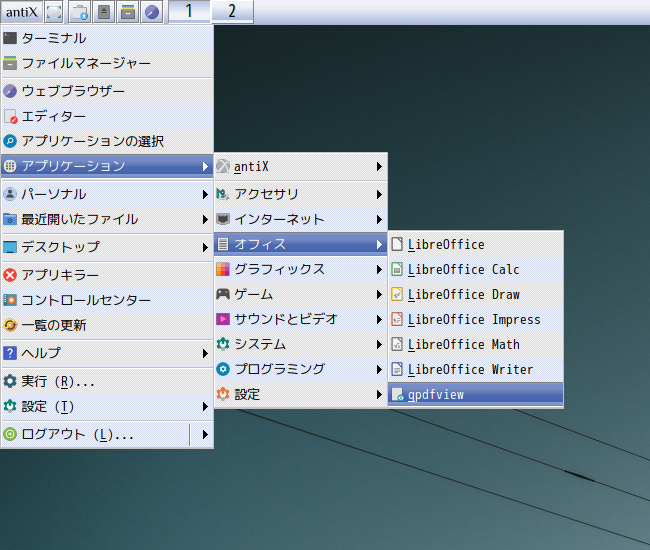Click the eject/unplug drive taskbar icon
The width and height of the screenshot is (650, 550).
[x=104, y=12]
